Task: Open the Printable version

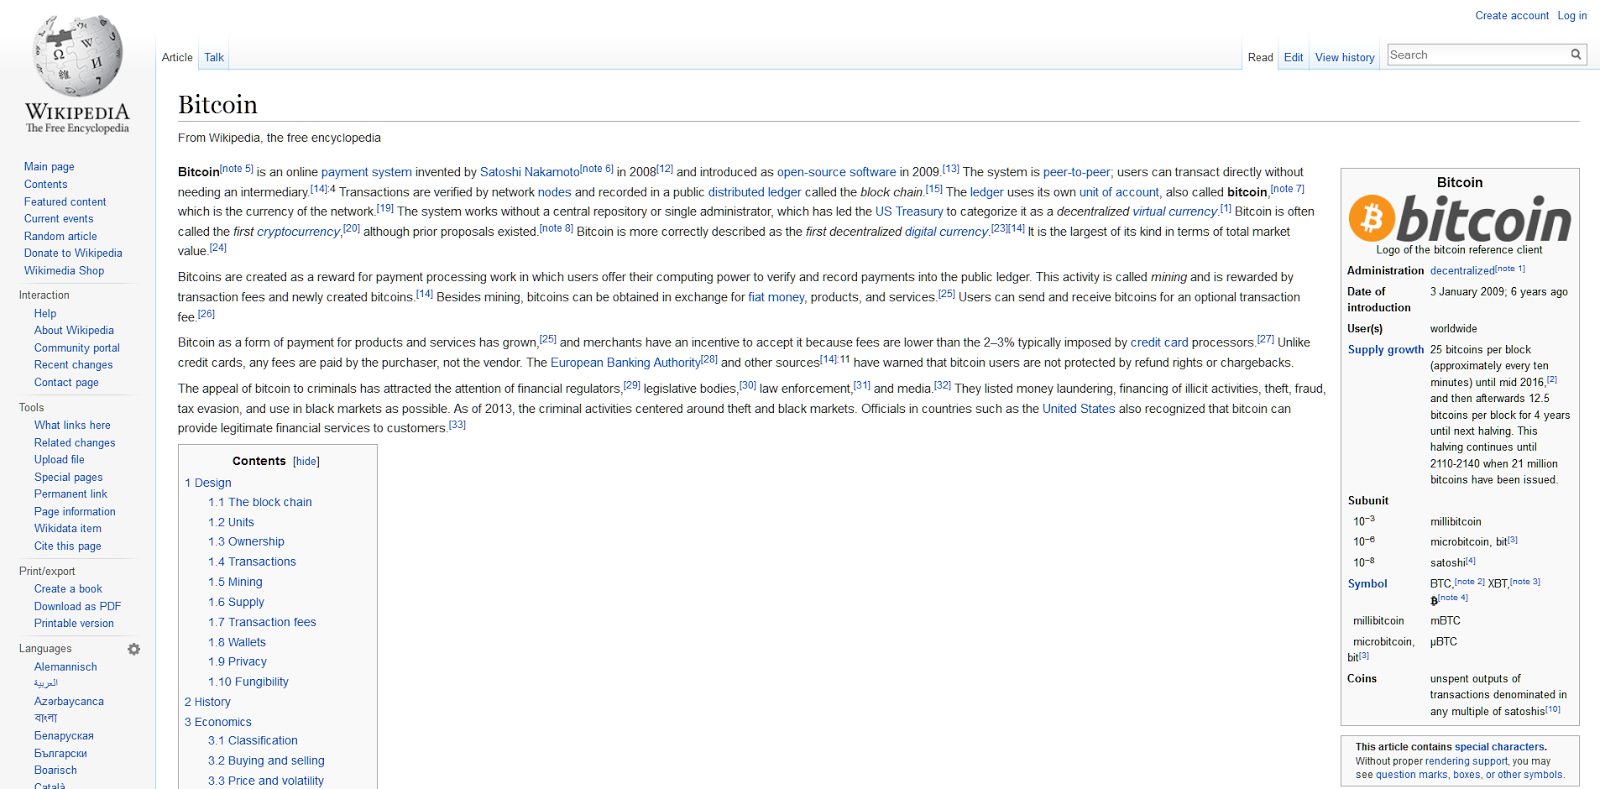Action: pyautogui.click(x=74, y=624)
